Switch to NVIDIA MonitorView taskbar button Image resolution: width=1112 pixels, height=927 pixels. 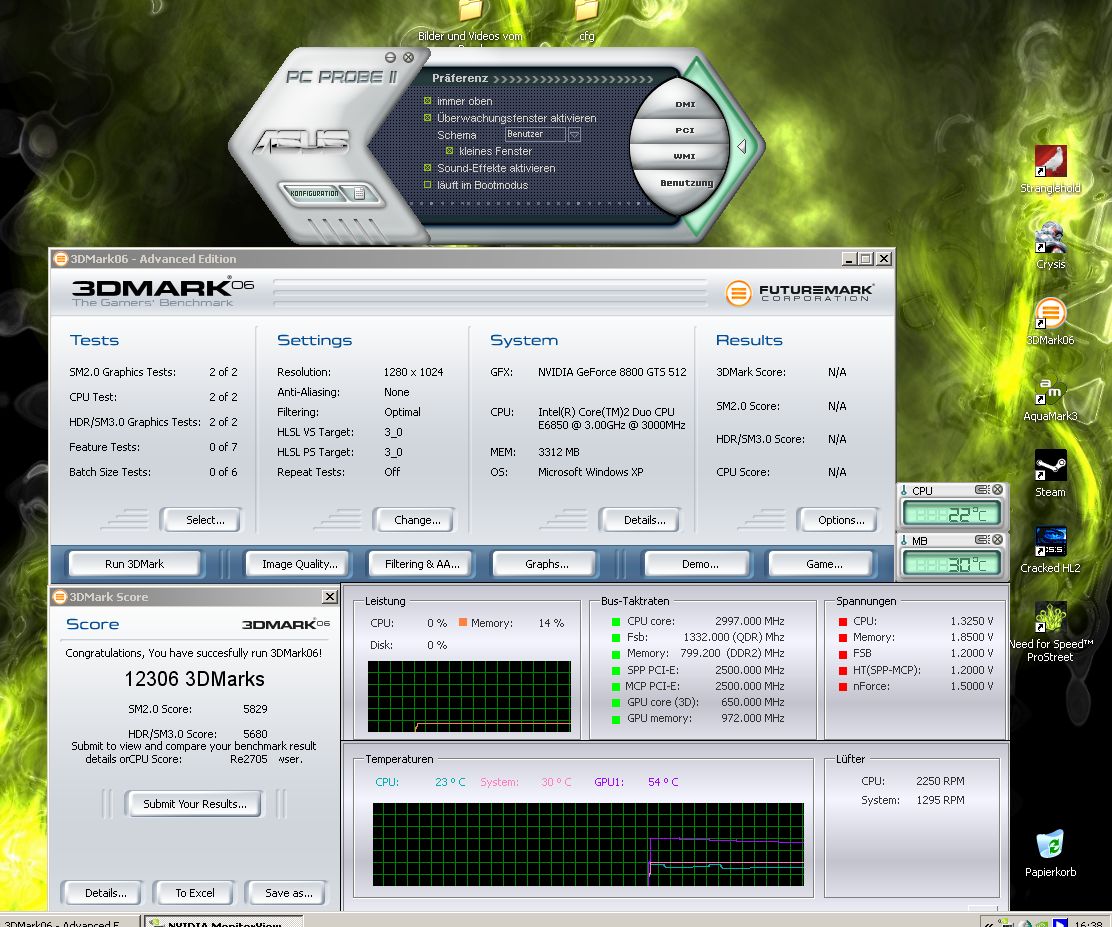(x=223, y=921)
